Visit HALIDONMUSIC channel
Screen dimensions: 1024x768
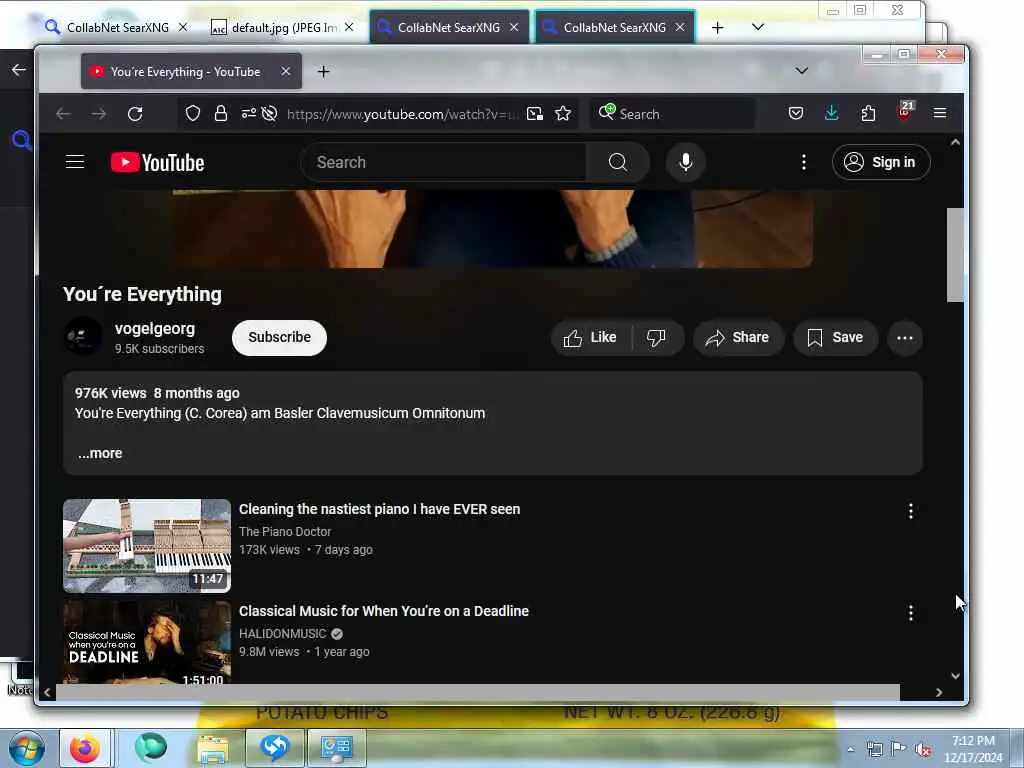[283, 633]
